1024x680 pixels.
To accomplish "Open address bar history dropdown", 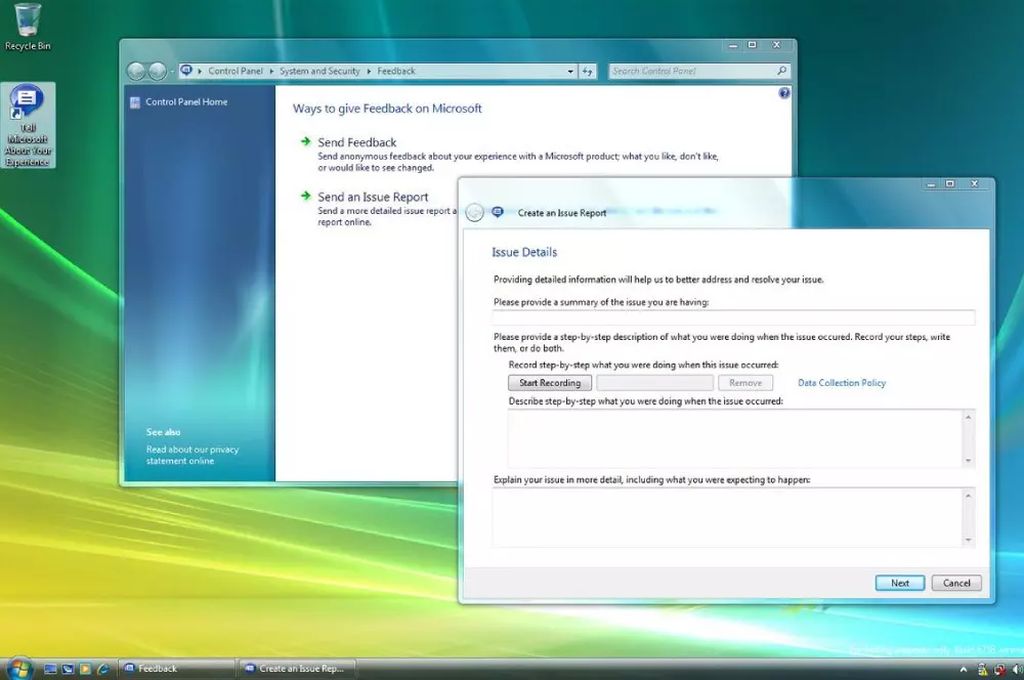I will [x=570, y=71].
